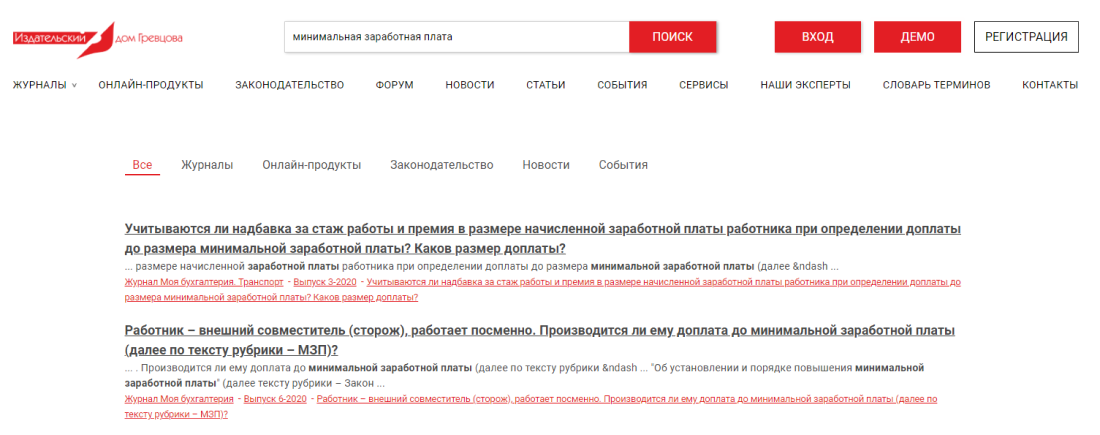Image resolution: width=1100 pixels, height=435 pixels.
Task: Click the search field with the query text
Action: coord(456,37)
